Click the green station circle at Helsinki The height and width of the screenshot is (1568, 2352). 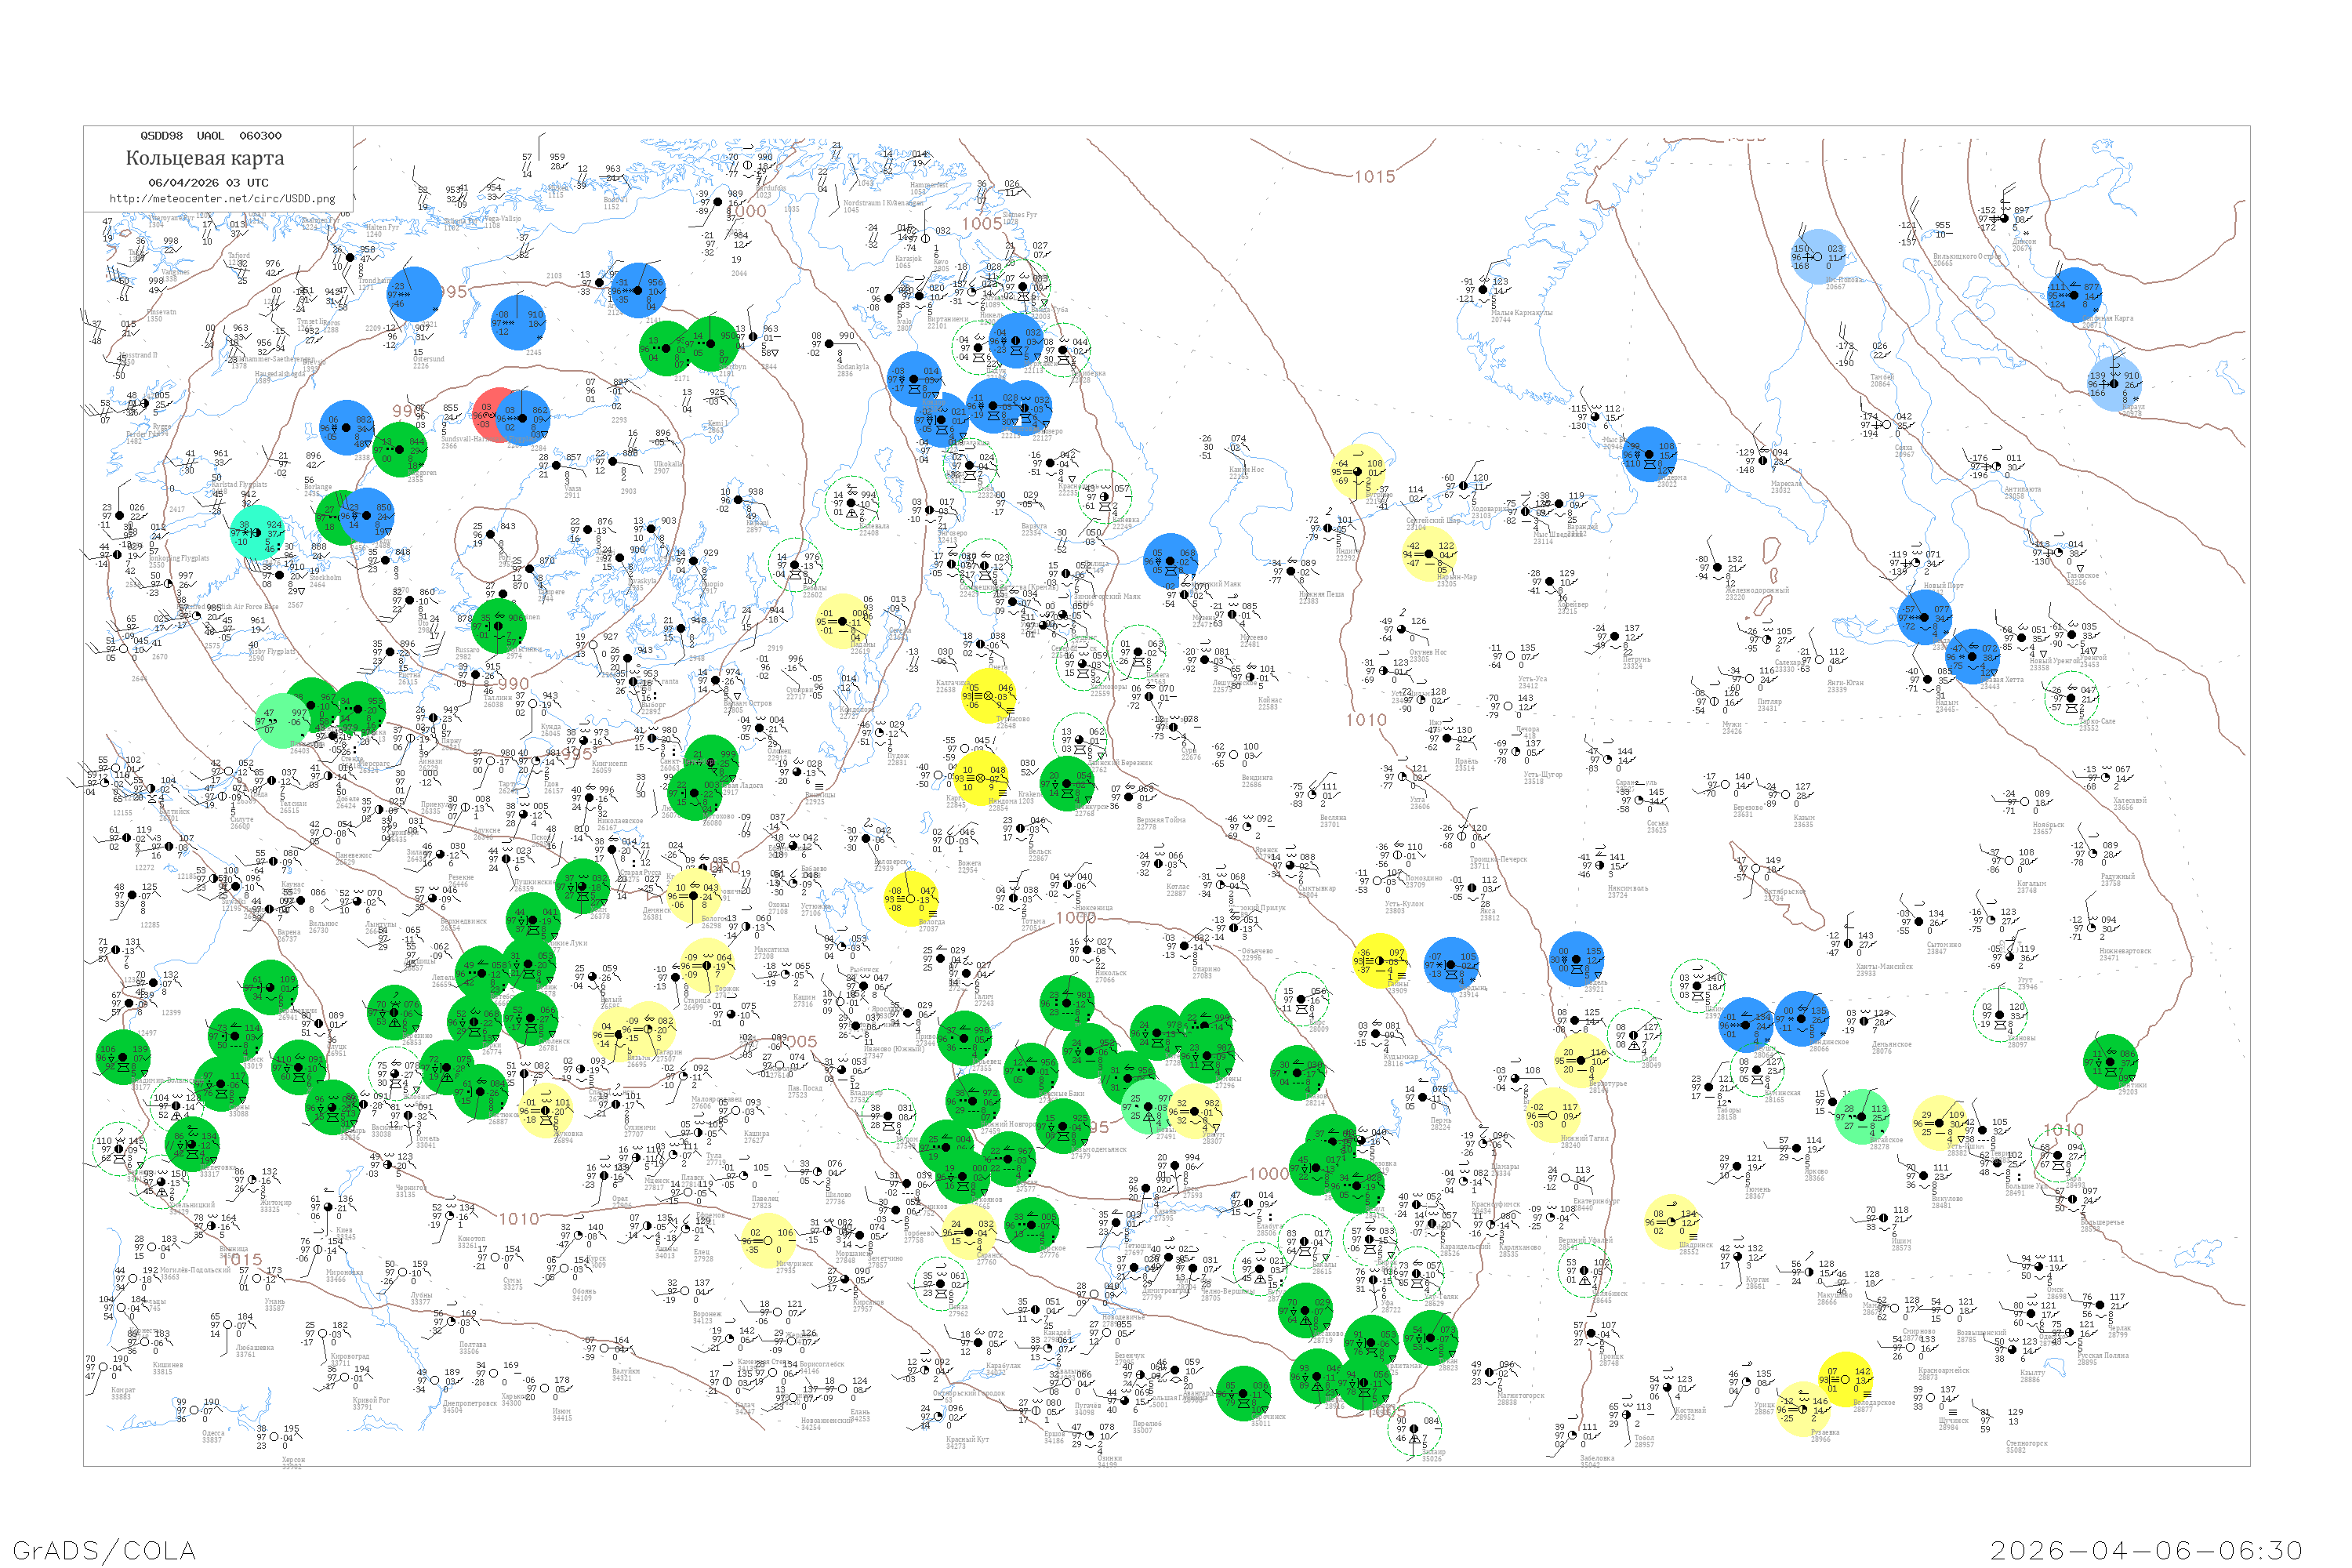498,626
